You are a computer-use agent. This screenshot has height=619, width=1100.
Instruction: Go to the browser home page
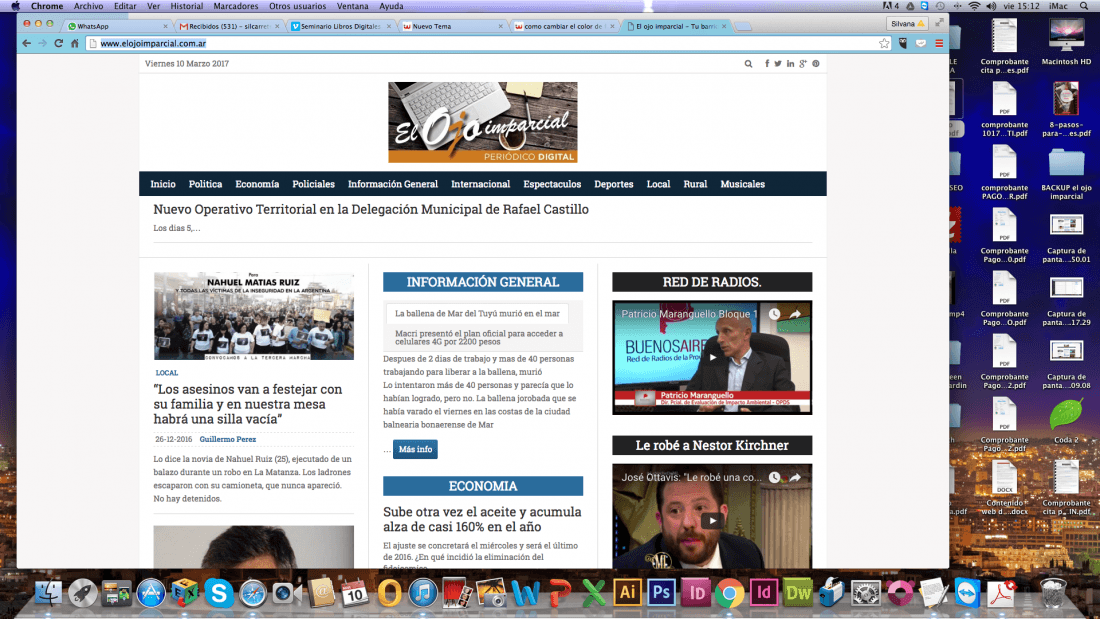74,44
